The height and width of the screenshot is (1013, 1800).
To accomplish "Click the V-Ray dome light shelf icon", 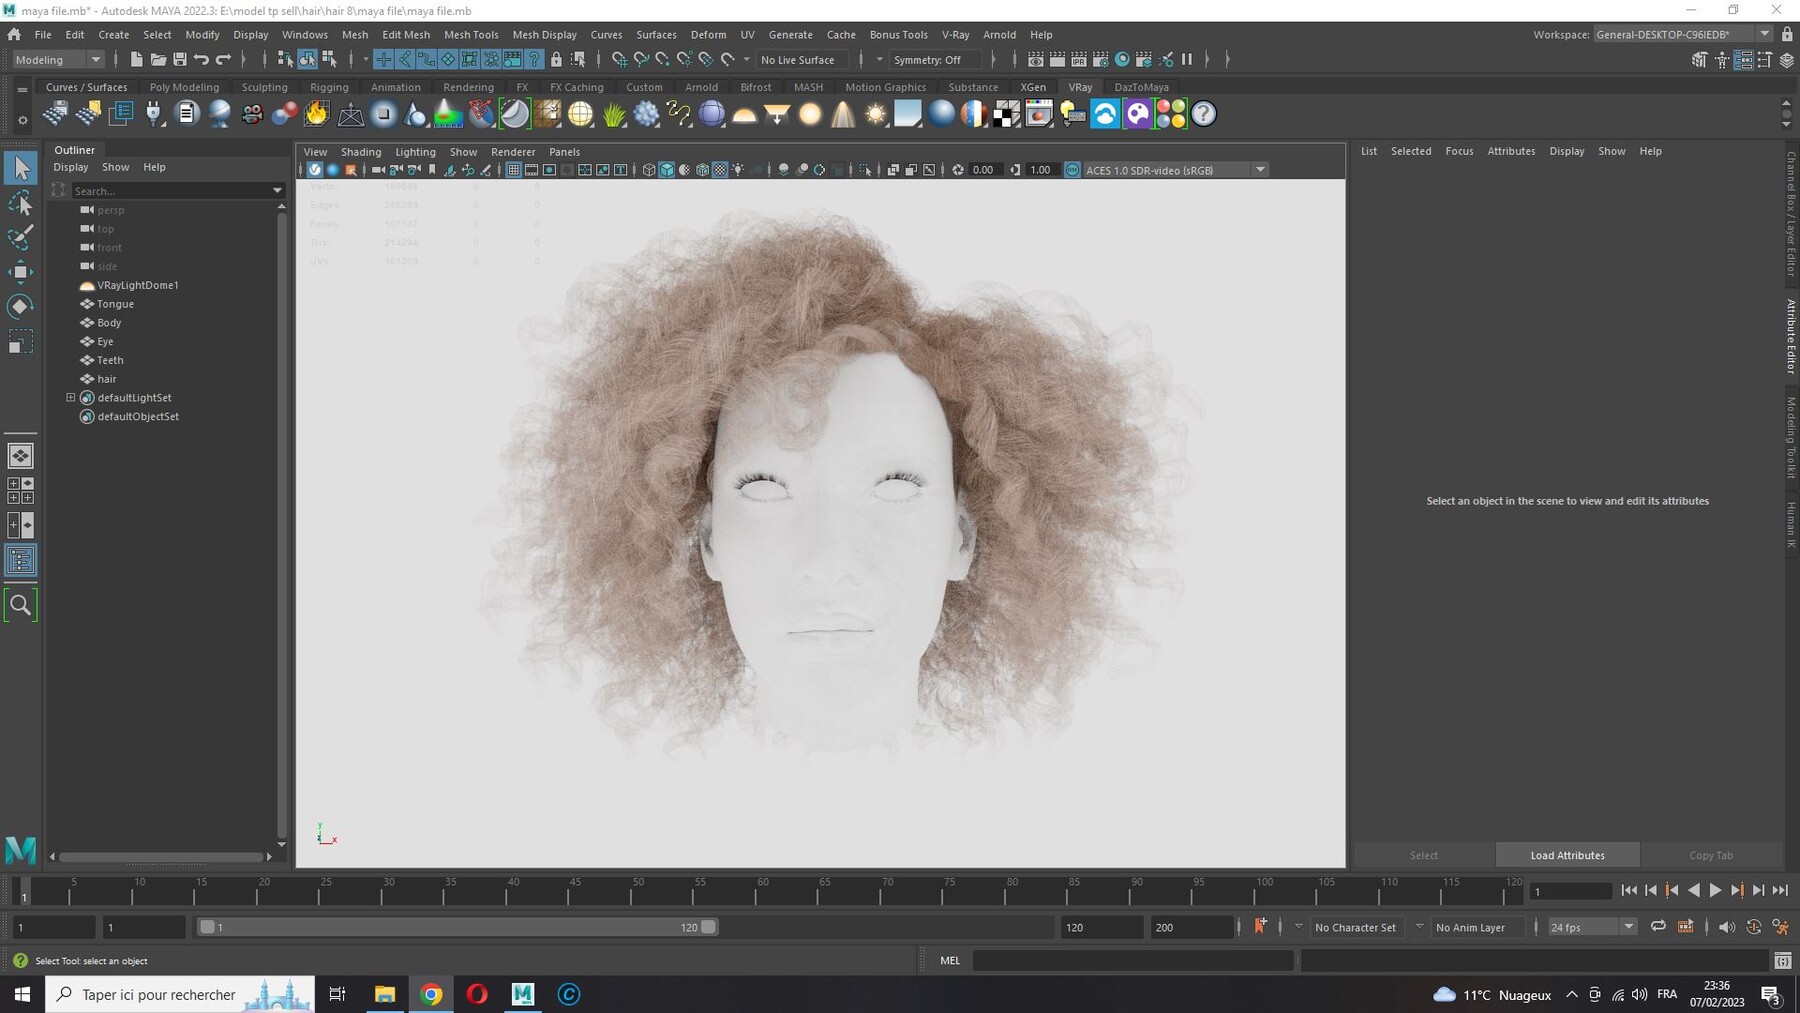I will (744, 114).
